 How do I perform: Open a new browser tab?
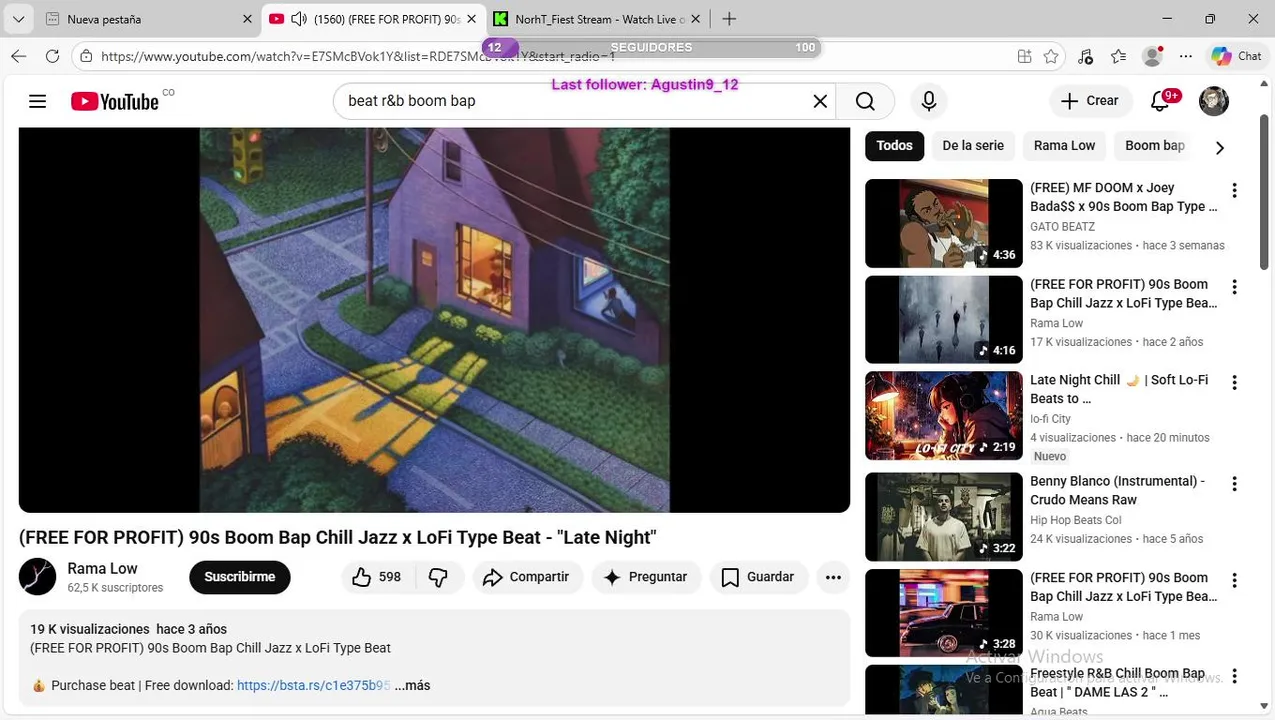point(729,19)
